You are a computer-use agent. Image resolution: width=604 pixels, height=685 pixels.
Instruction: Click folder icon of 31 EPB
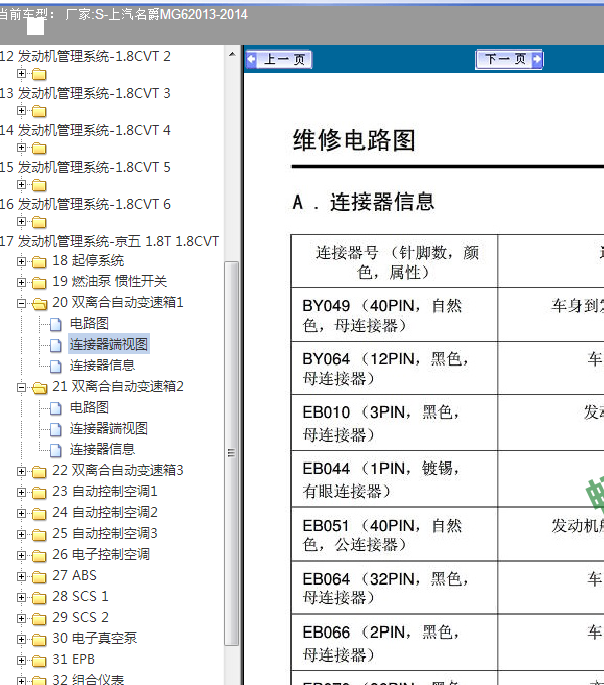pyautogui.click(x=39, y=661)
